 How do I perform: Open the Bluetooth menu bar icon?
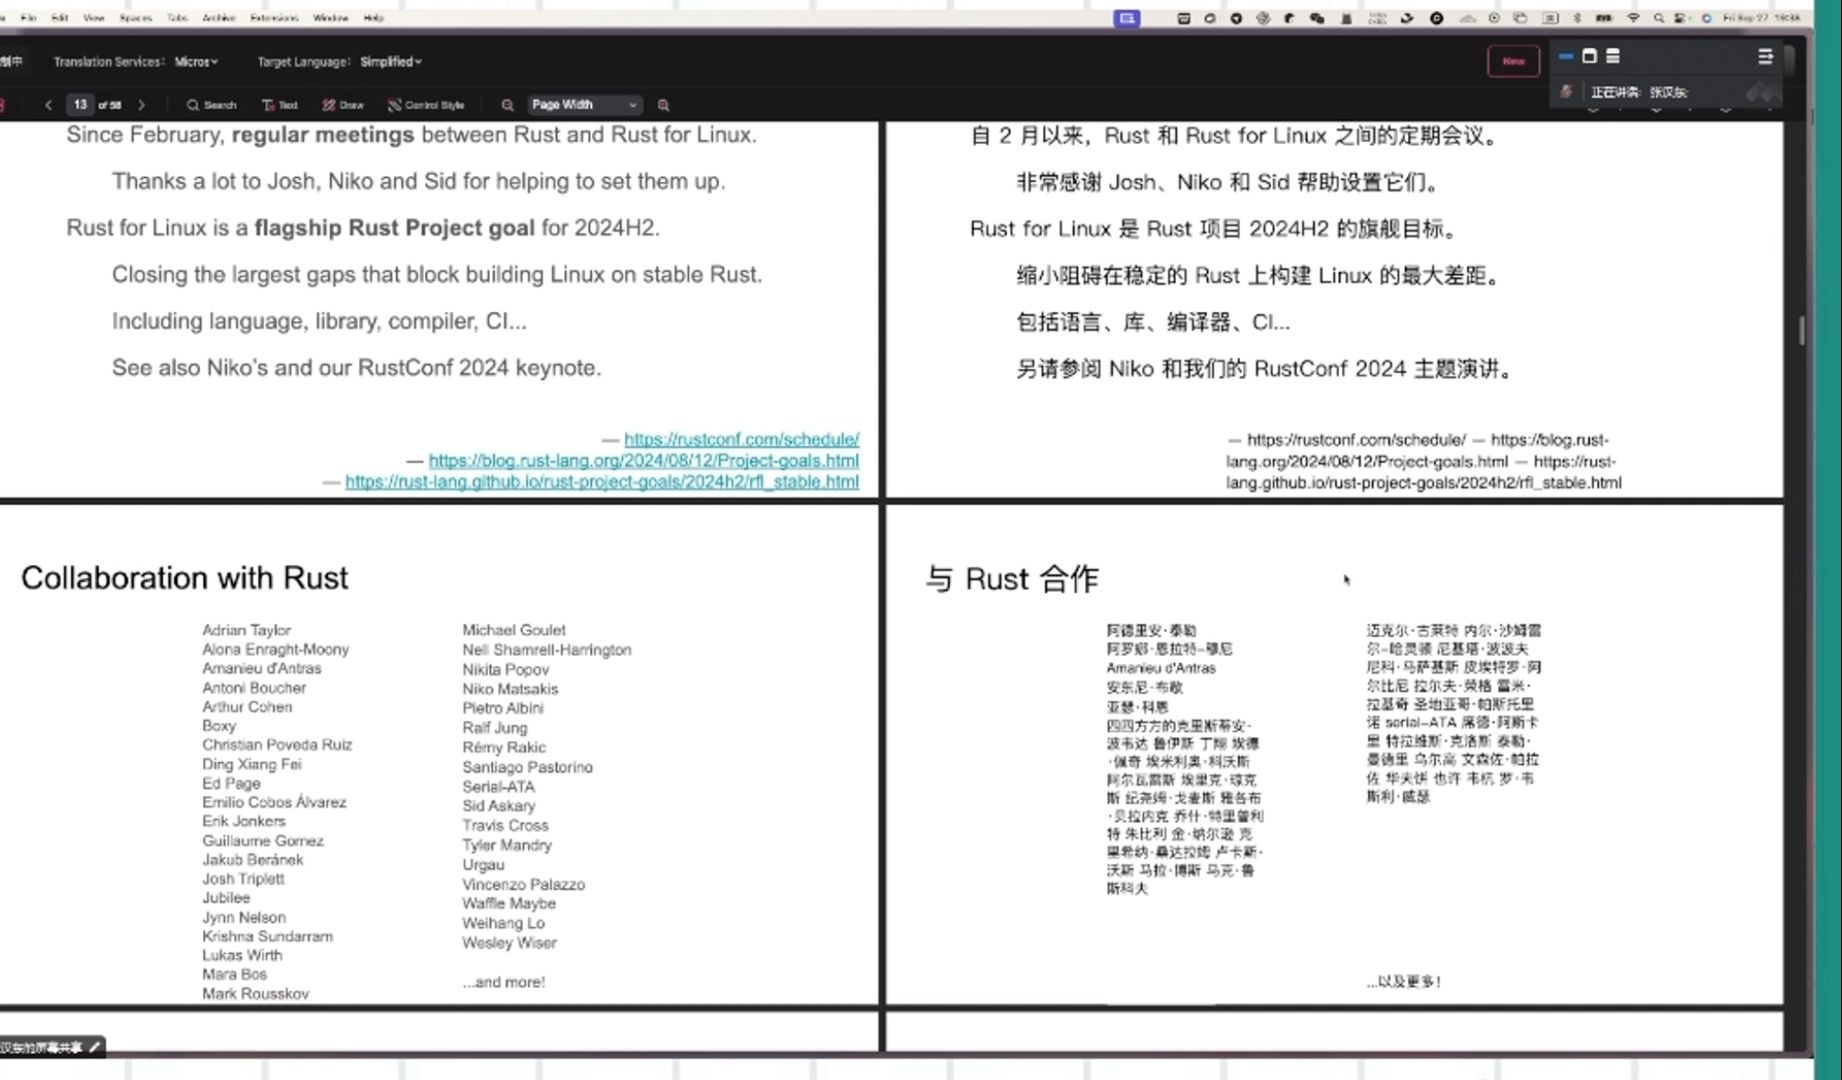1577,18
